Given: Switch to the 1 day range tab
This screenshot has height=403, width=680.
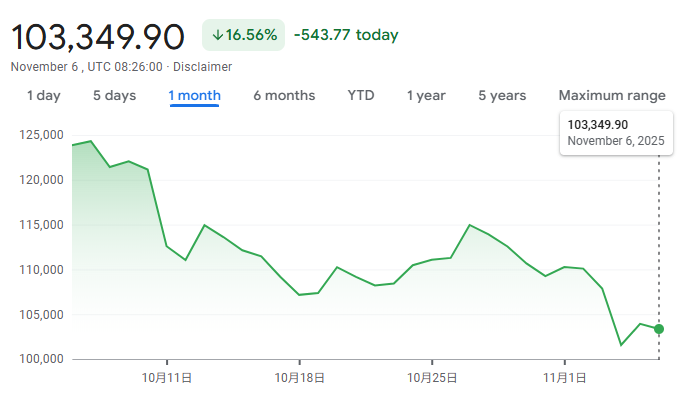Looking at the screenshot, I should pos(43,96).
